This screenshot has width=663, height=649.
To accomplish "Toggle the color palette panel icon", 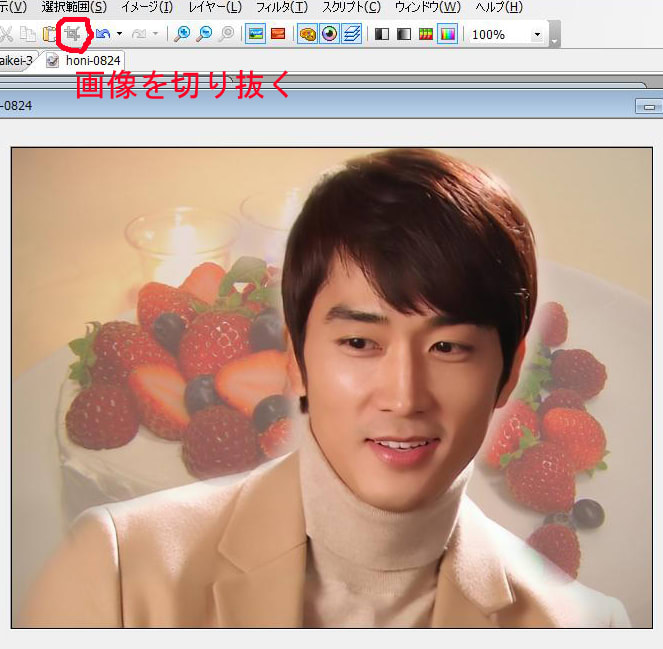I will (x=308, y=34).
